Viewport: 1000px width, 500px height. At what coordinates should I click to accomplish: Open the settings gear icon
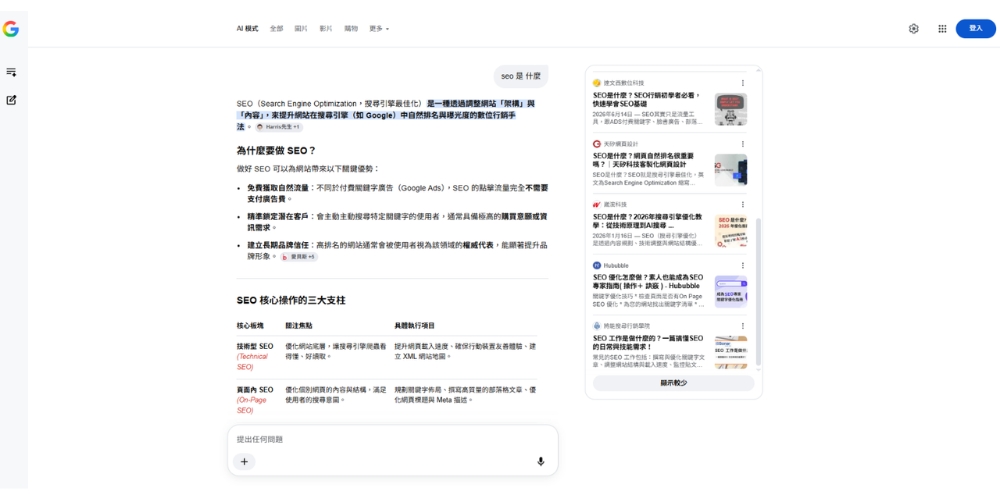tap(913, 29)
